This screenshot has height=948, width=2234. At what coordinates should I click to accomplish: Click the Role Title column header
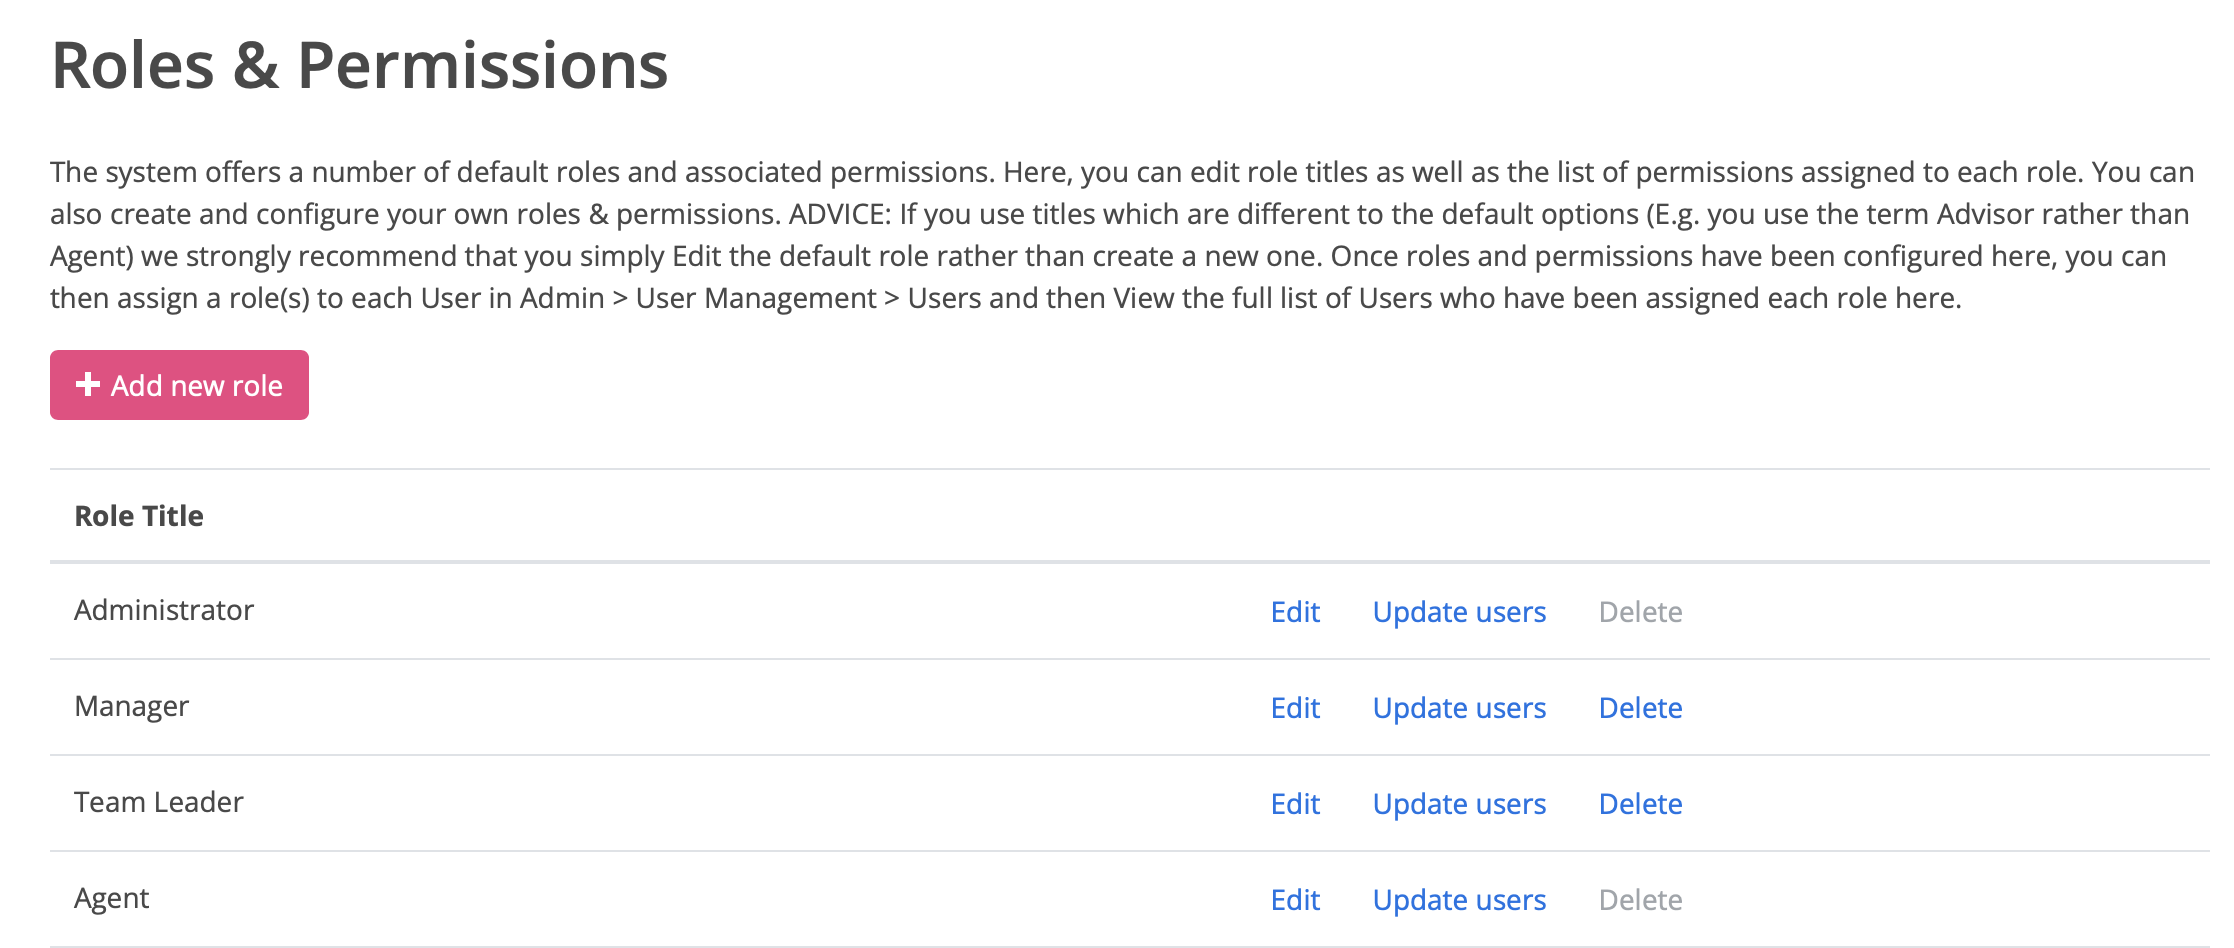139,516
